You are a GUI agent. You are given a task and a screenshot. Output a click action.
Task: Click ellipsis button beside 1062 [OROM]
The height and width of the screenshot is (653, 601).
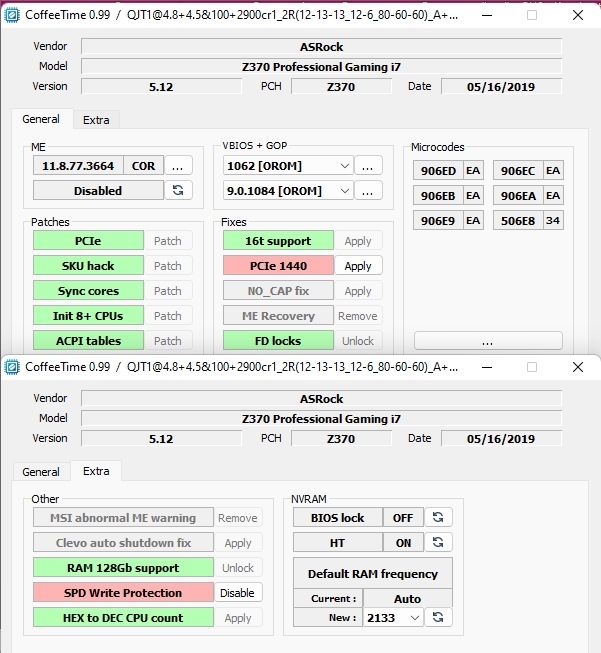point(368,166)
